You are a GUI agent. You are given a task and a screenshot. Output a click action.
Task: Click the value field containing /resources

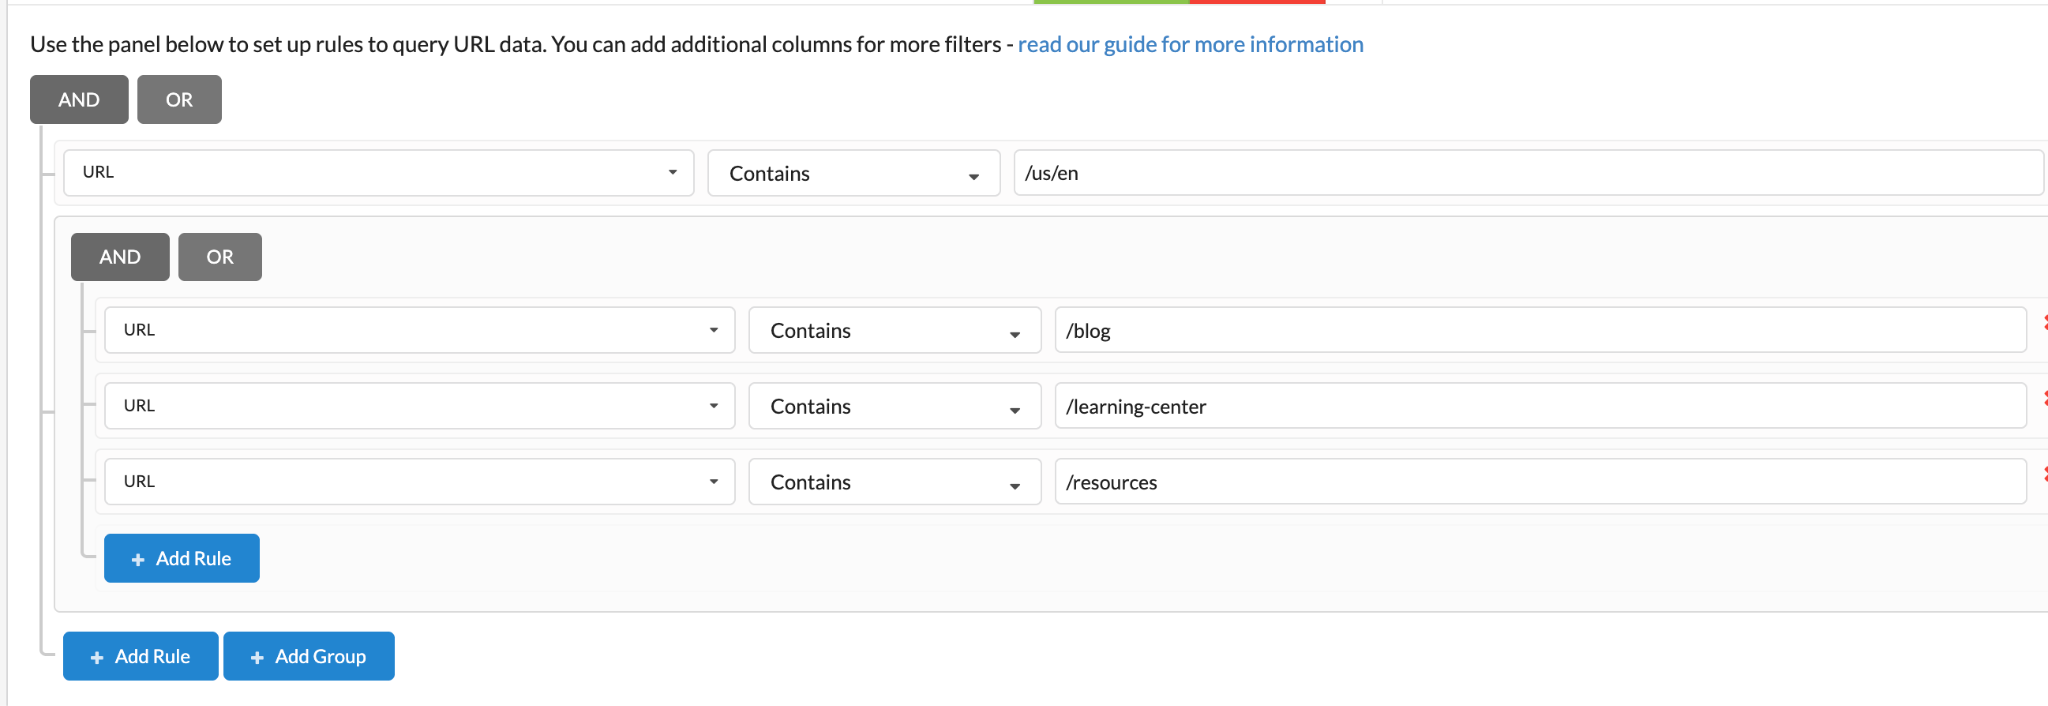[1541, 482]
